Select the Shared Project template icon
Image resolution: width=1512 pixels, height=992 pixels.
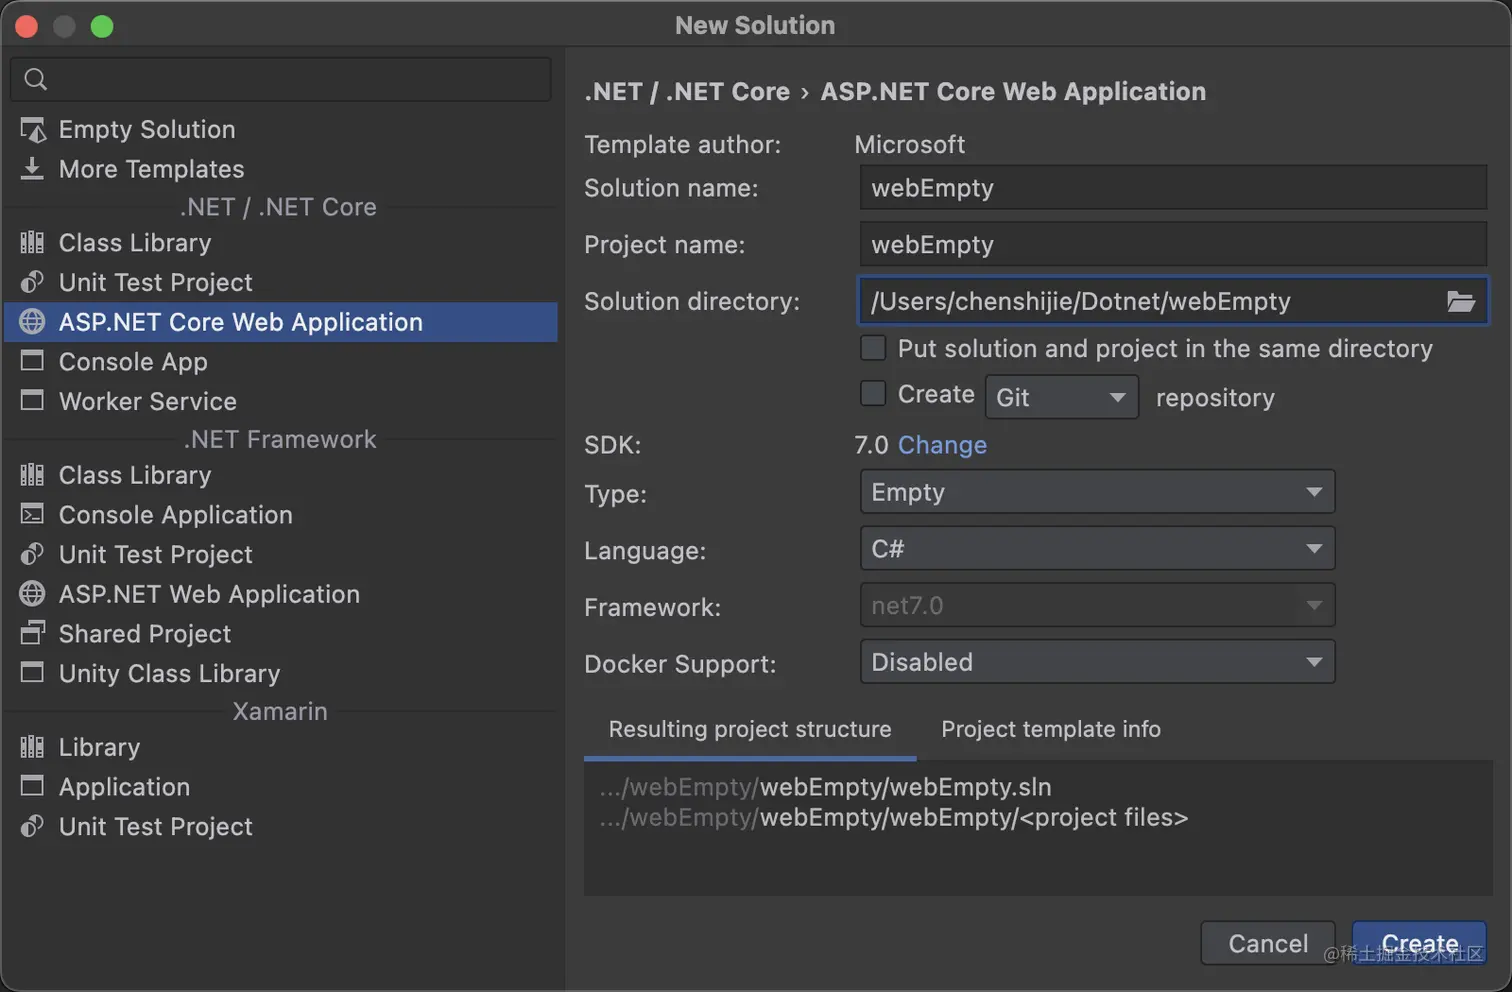tap(32, 634)
